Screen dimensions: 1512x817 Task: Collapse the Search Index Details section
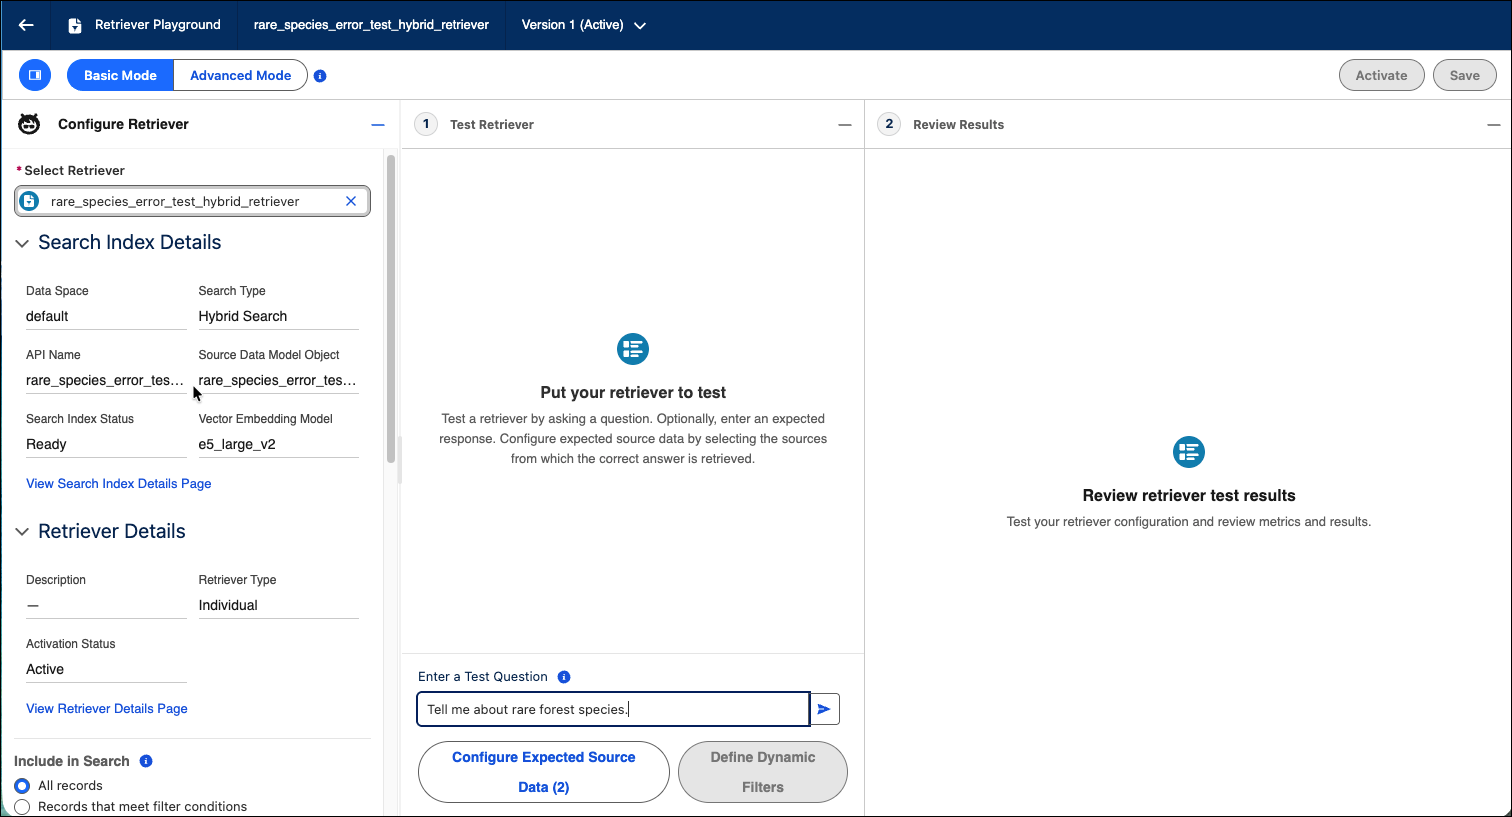(22, 243)
